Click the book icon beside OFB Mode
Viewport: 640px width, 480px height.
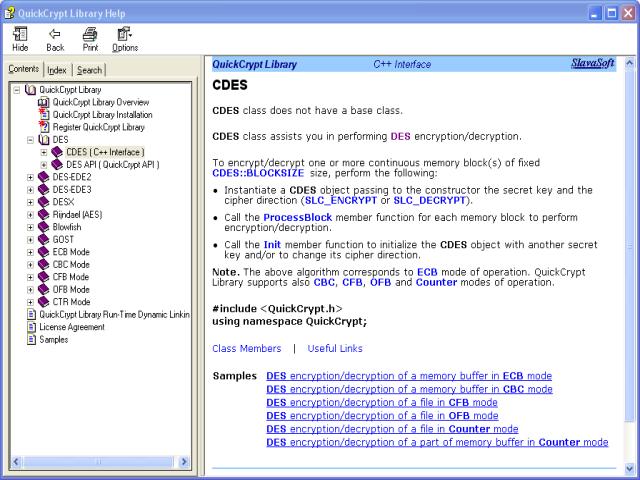tap(44, 289)
